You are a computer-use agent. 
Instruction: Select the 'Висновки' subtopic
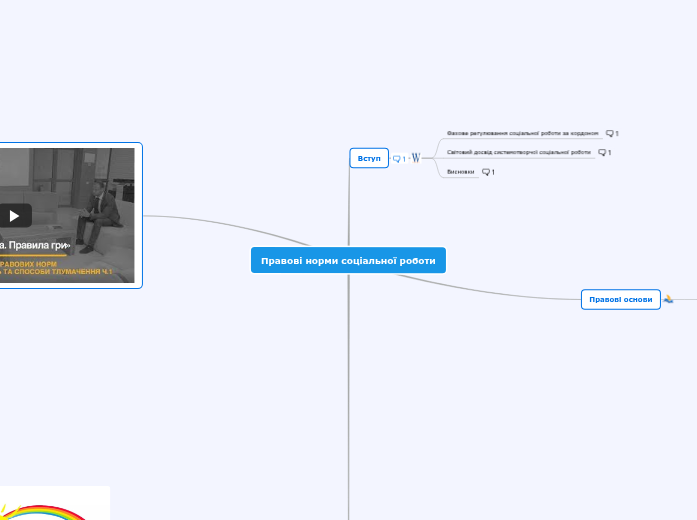pyautogui.click(x=460, y=172)
